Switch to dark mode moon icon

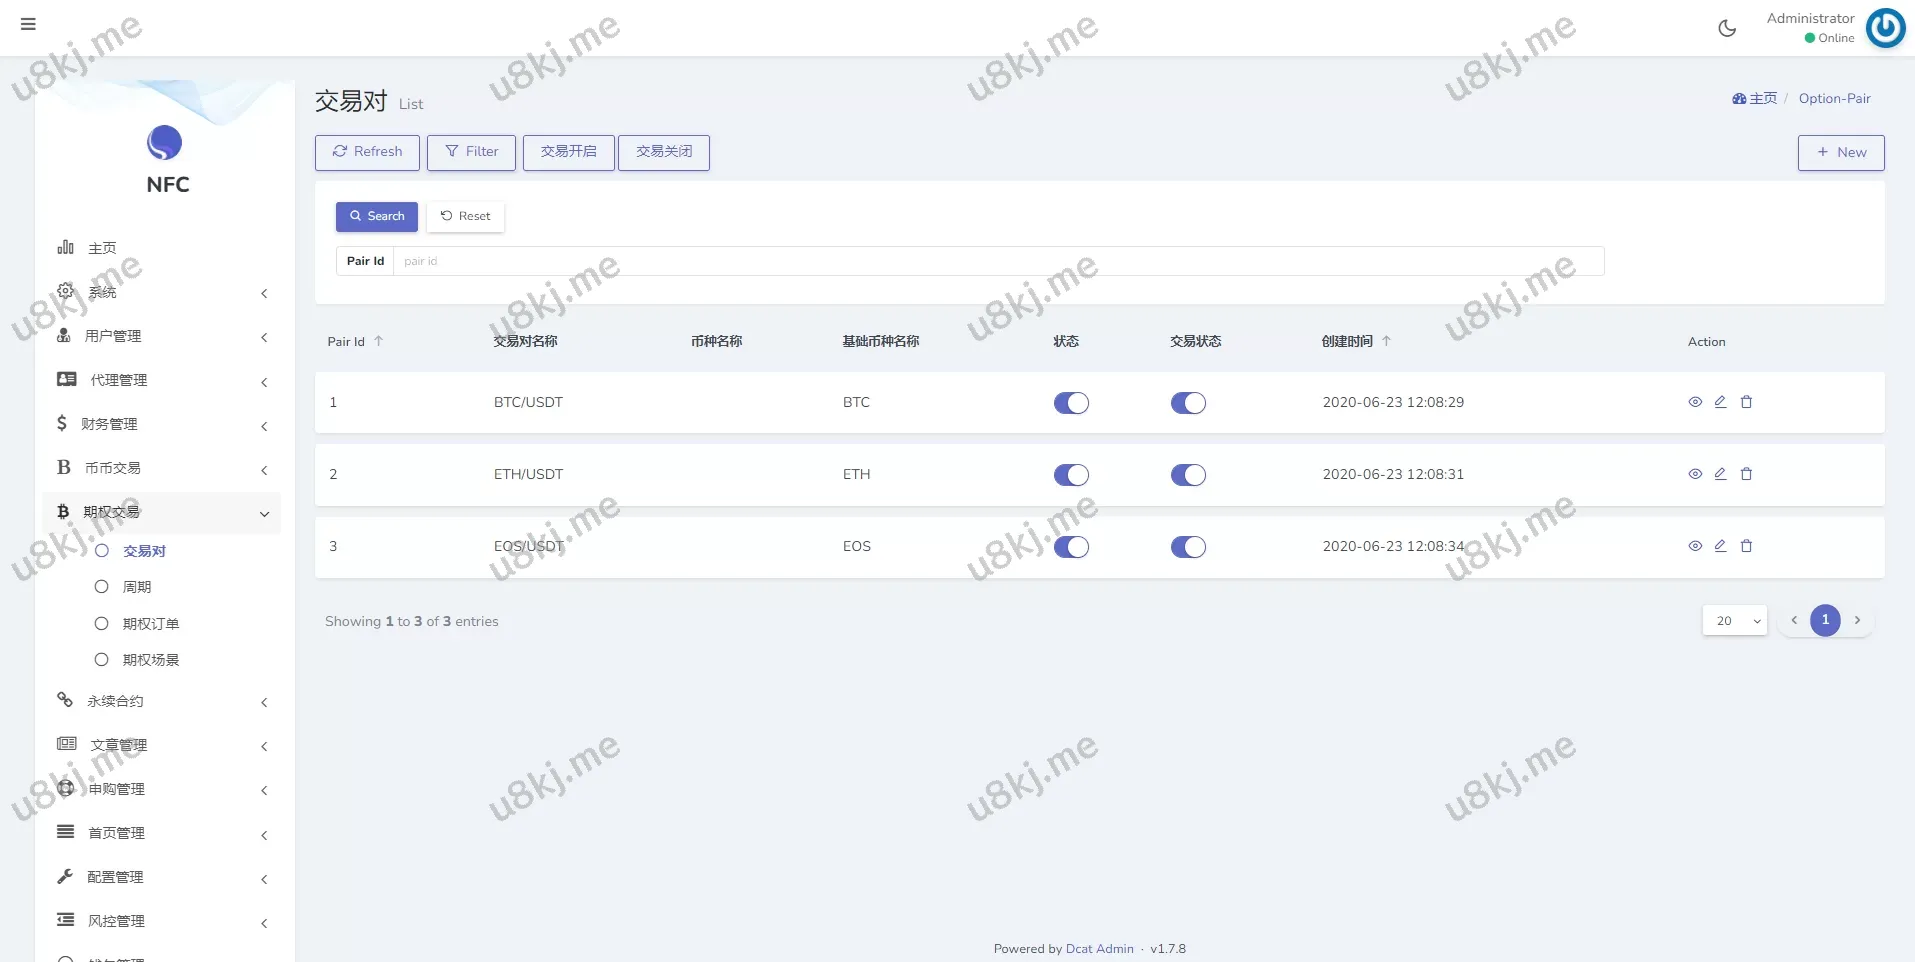(x=1727, y=28)
